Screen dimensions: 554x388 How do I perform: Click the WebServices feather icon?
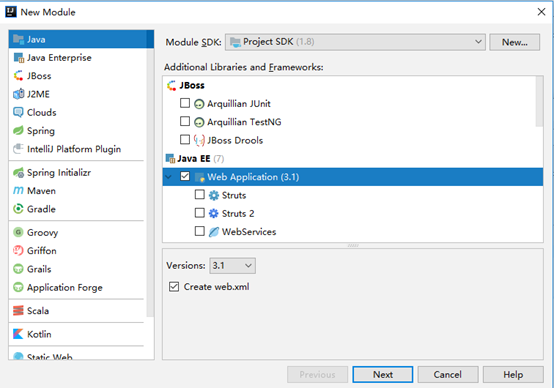(214, 232)
